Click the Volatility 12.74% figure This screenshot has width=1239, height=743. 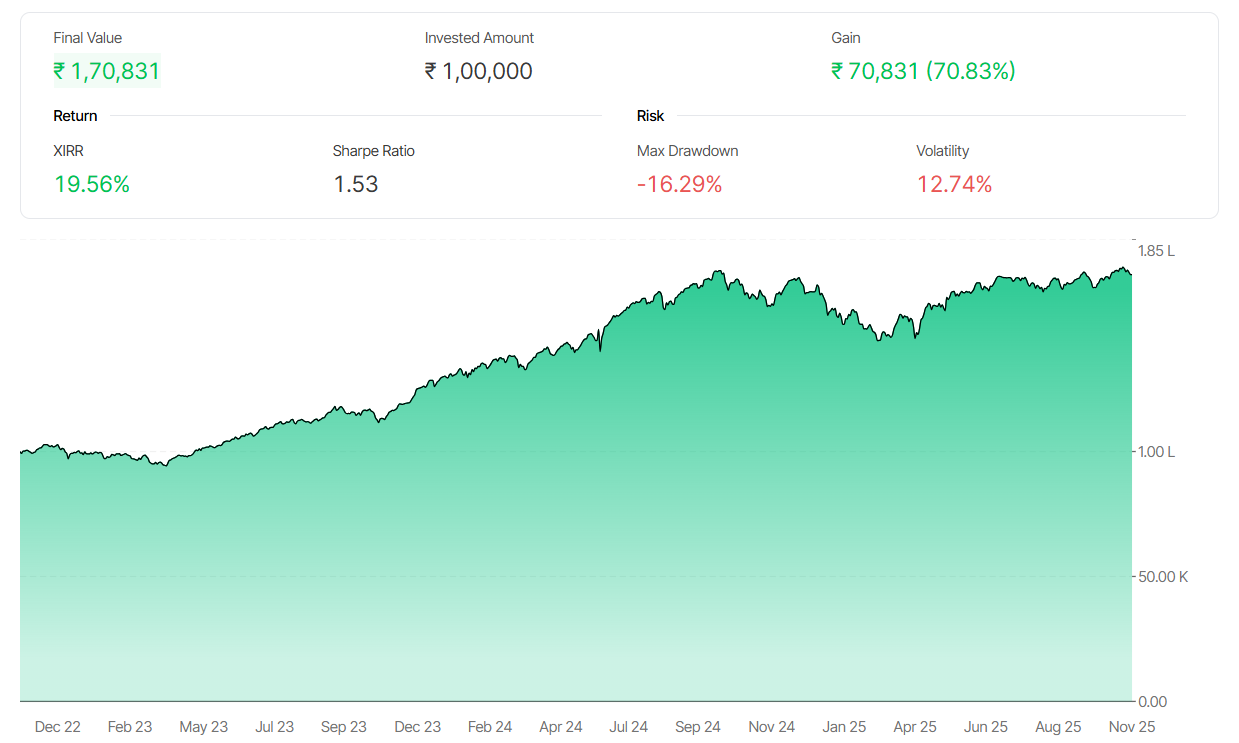pos(954,184)
